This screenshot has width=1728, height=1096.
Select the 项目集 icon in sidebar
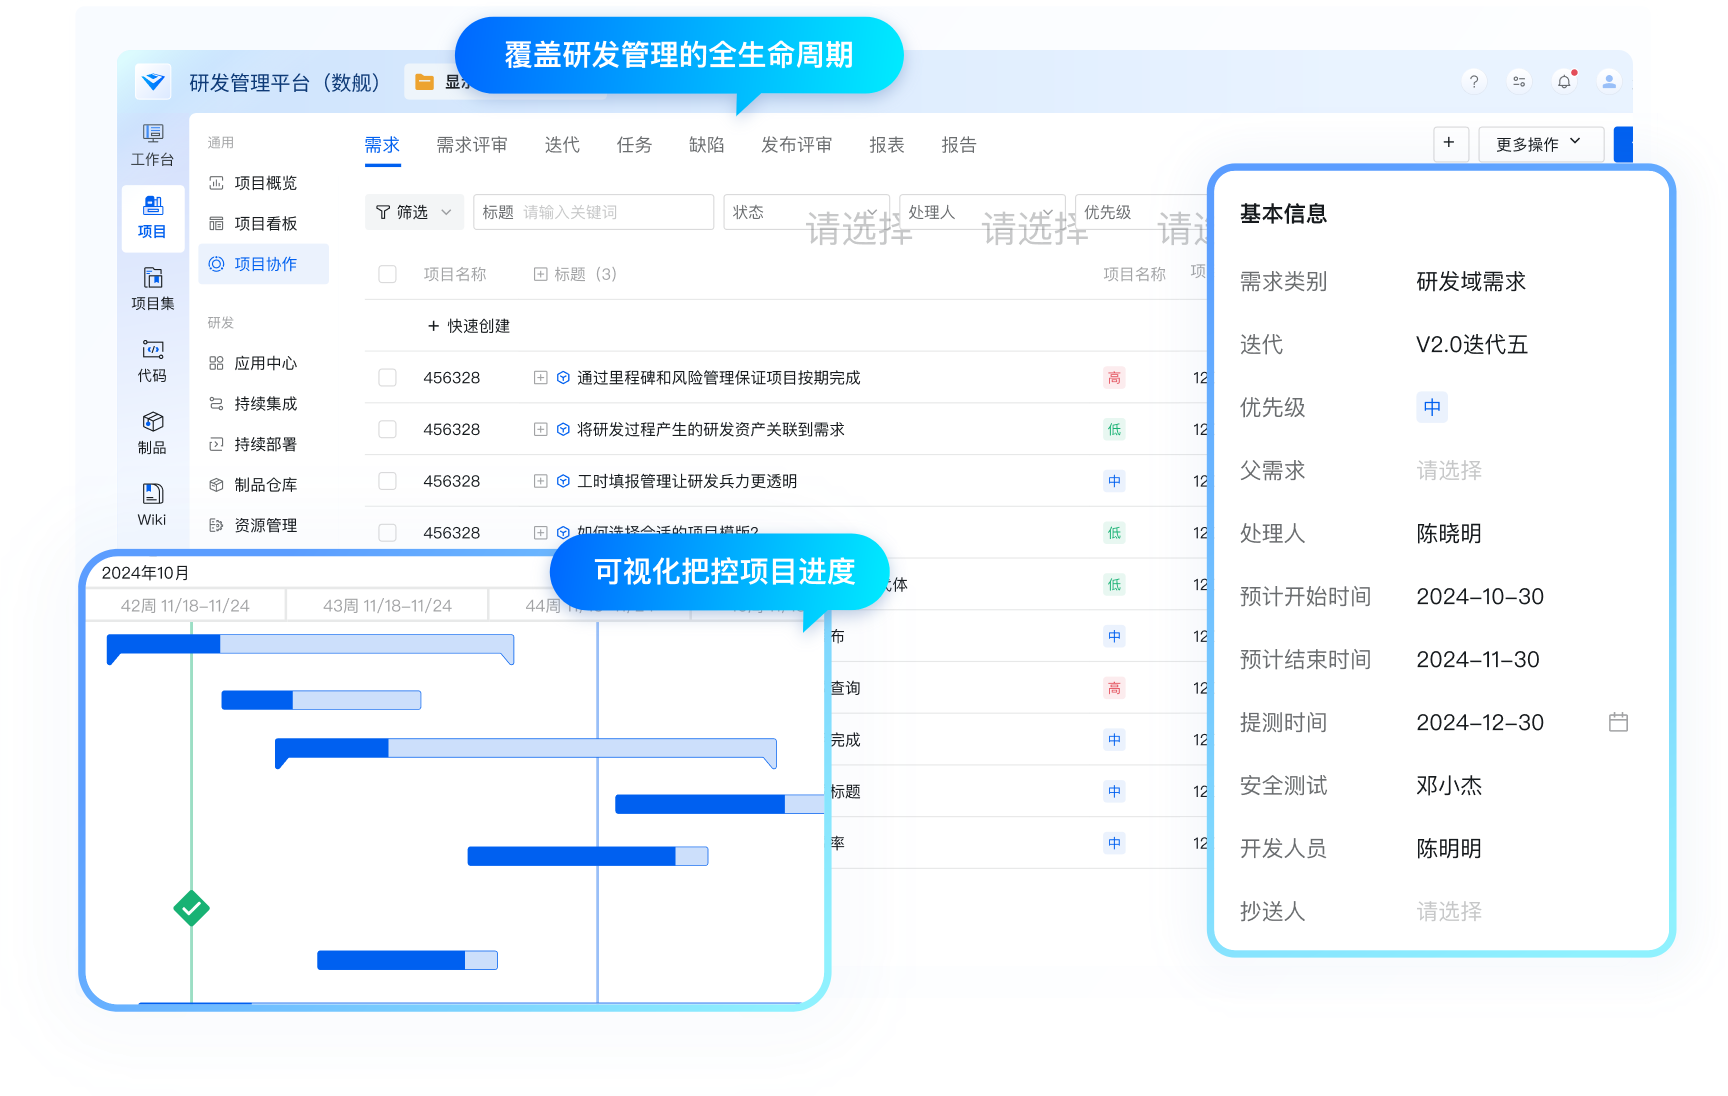152,288
